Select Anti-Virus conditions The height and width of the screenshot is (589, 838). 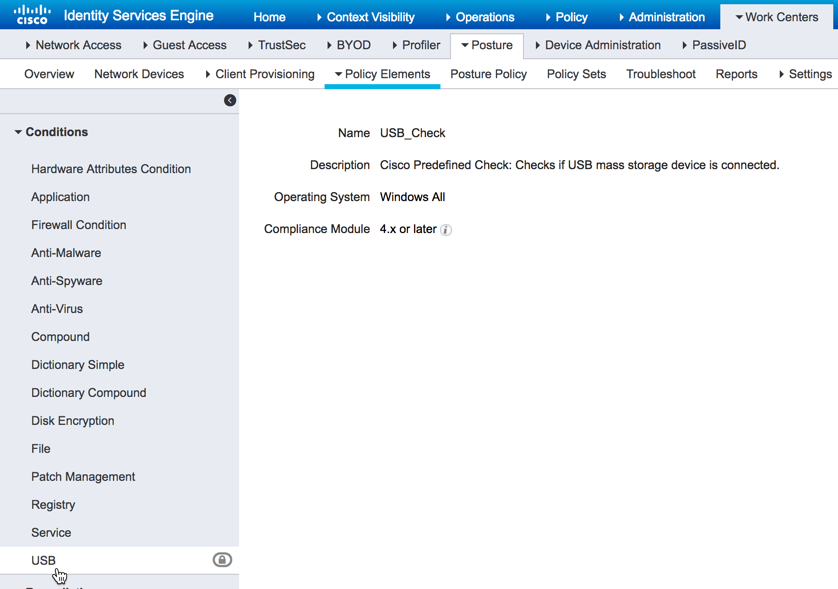(57, 309)
